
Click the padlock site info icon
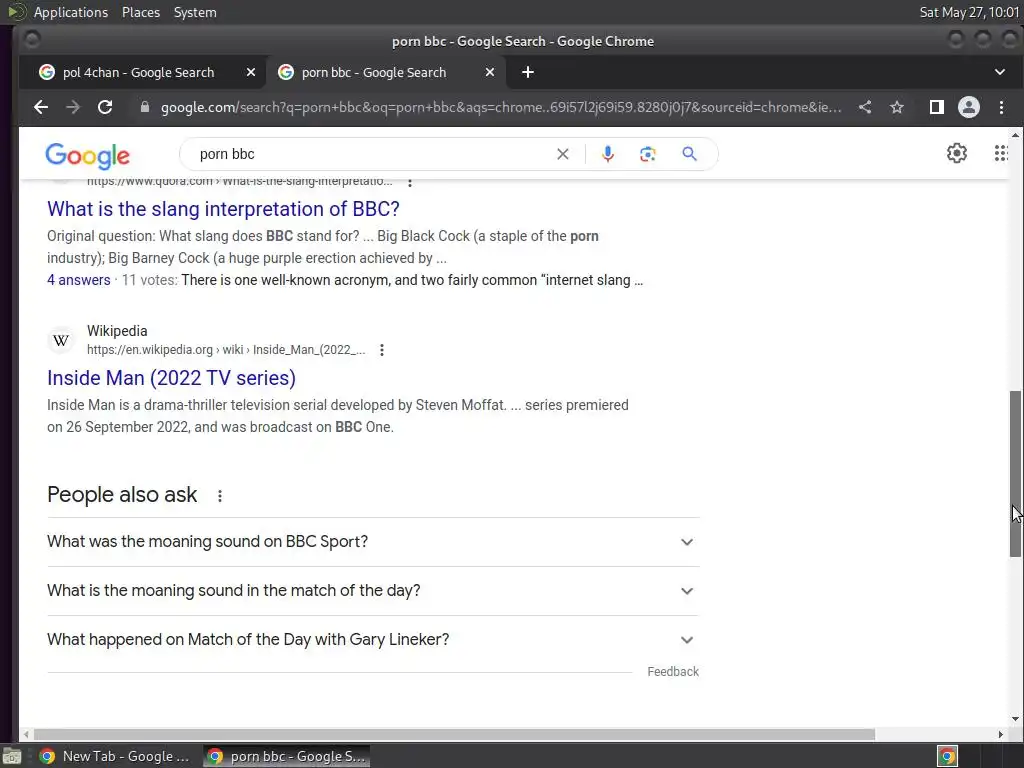[145, 107]
